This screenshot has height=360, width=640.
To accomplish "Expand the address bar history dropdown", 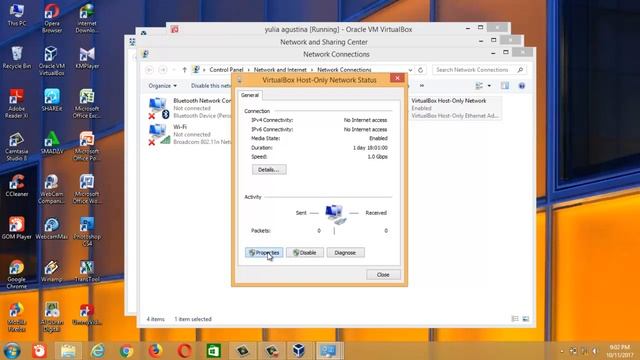I will pos(411,70).
